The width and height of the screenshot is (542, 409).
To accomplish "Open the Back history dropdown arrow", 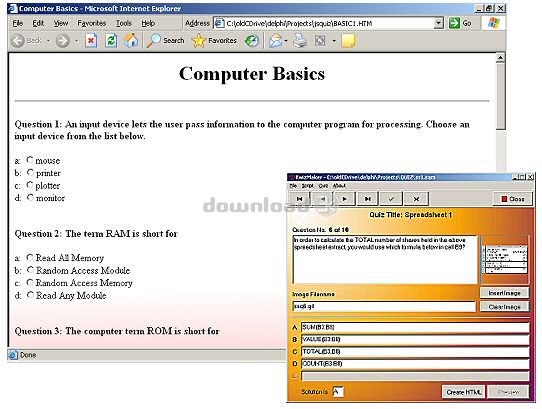I will pos(48,41).
